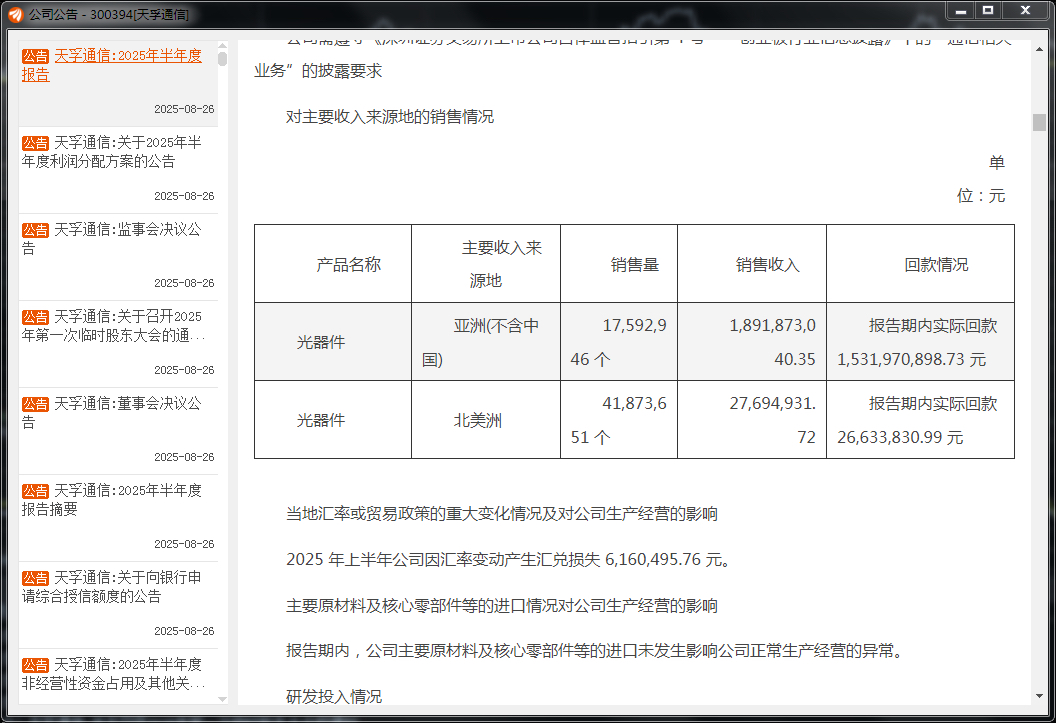Click the 产品名称 table header

pos(333,264)
